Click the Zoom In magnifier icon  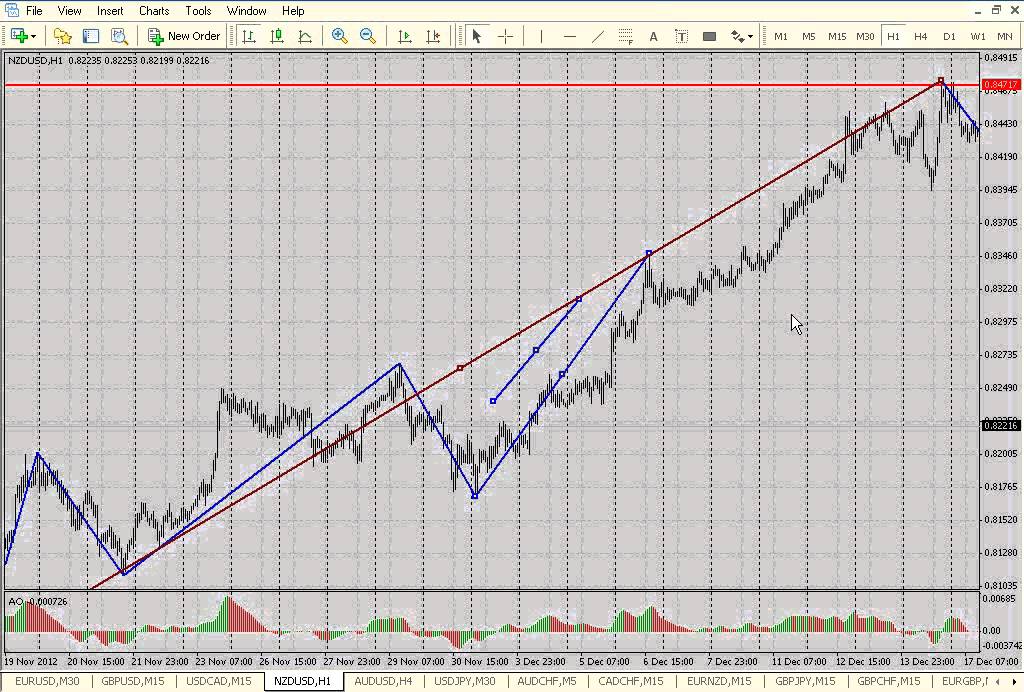340,36
